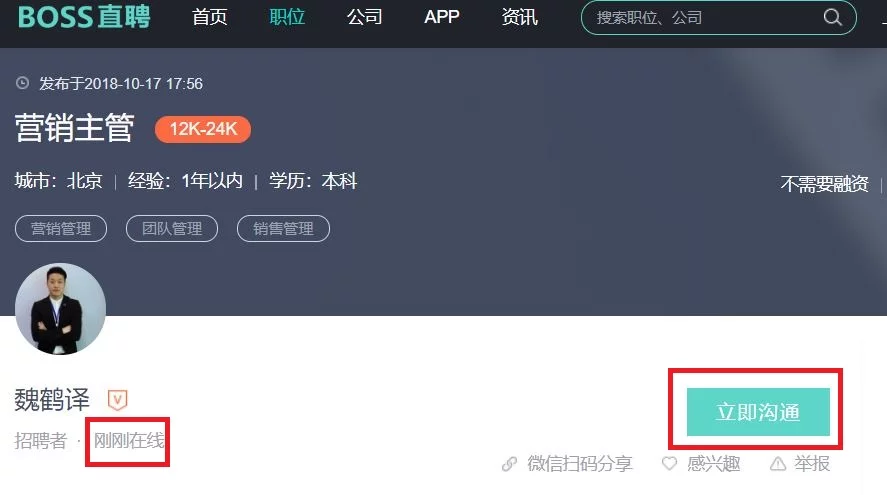Click the BOSS直聘 logo
The height and width of the screenshot is (495, 887).
tap(84, 16)
